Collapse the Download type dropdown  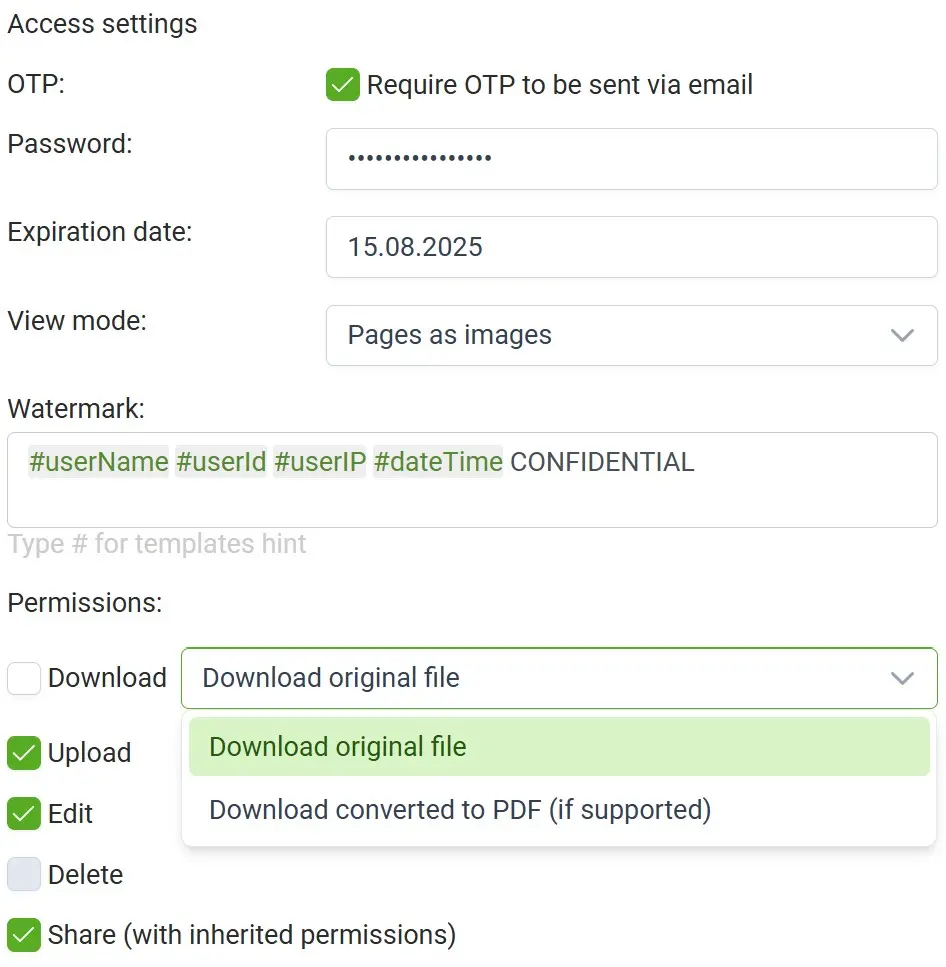[x=540, y=678]
